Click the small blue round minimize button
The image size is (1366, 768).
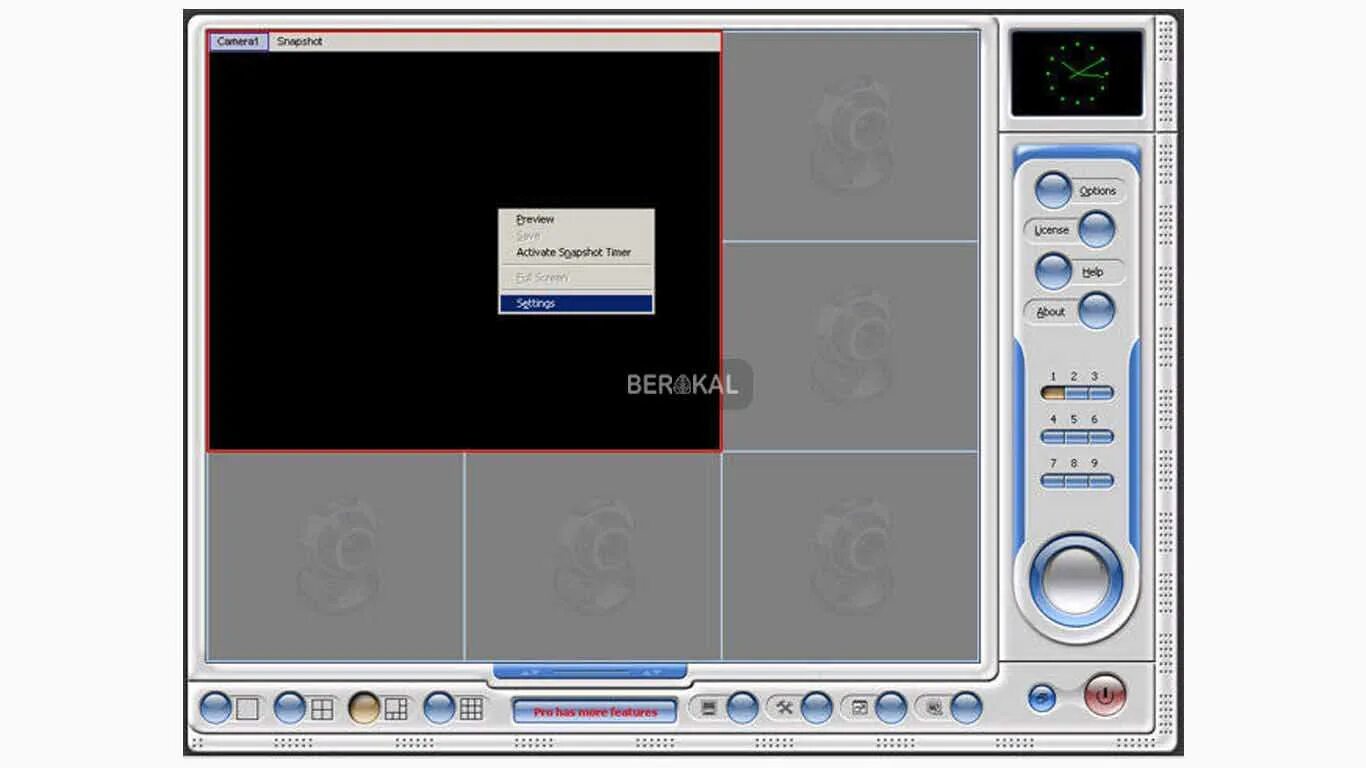point(1042,698)
